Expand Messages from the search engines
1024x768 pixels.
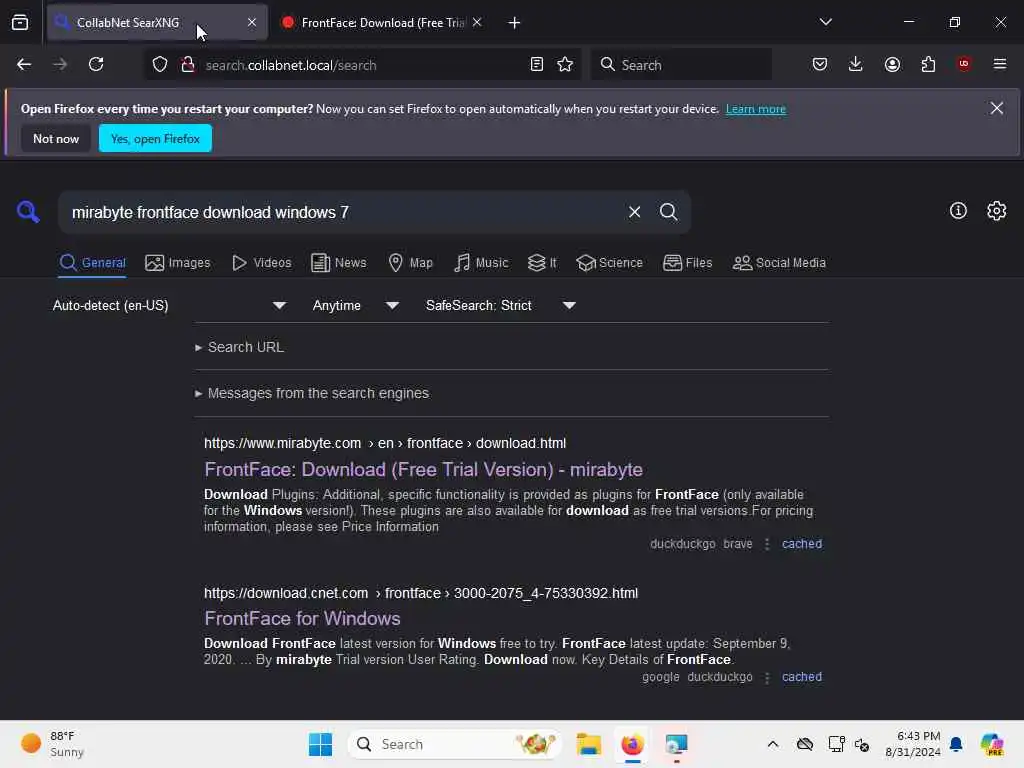pyautogui.click(x=312, y=393)
